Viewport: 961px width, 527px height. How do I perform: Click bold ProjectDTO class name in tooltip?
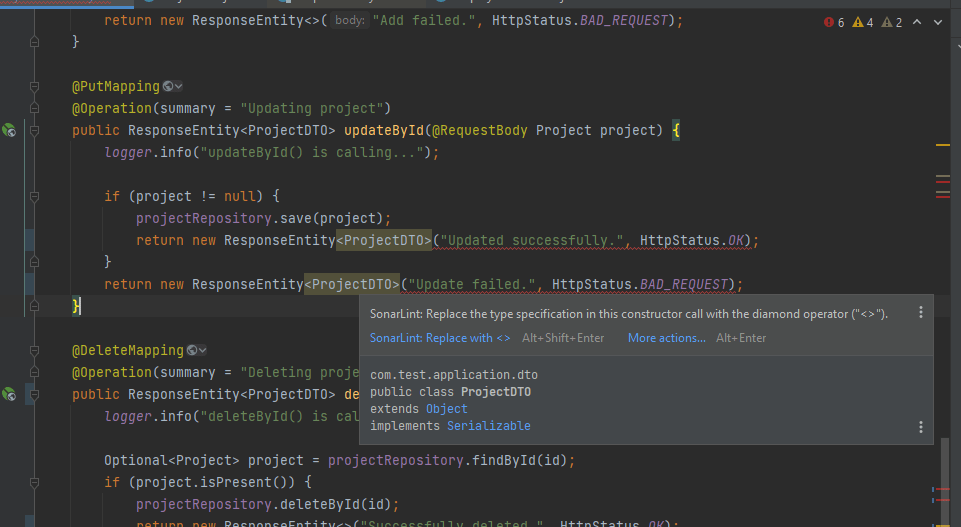pyautogui.click(x=496, y=392)
